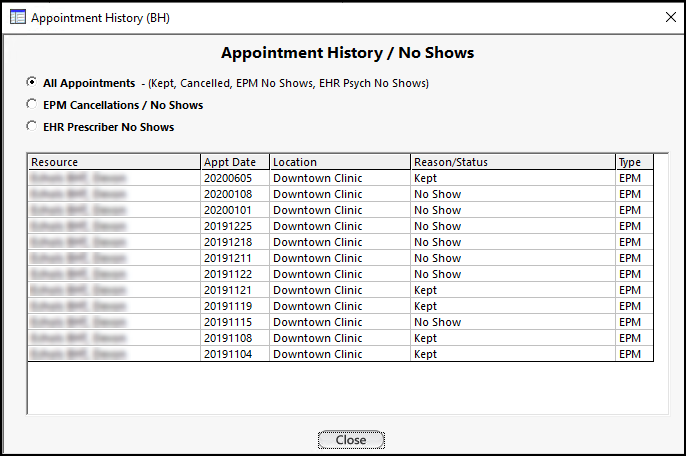Click the Kept status for 20191121
686x456 pixels.
coord(426,290)
